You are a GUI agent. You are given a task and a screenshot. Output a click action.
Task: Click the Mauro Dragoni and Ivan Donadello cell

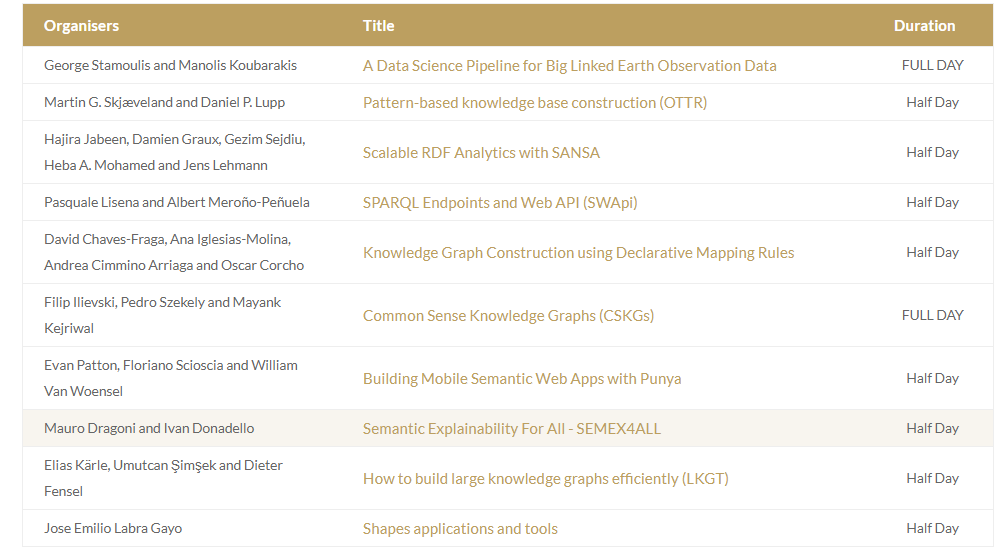point(149,429)
